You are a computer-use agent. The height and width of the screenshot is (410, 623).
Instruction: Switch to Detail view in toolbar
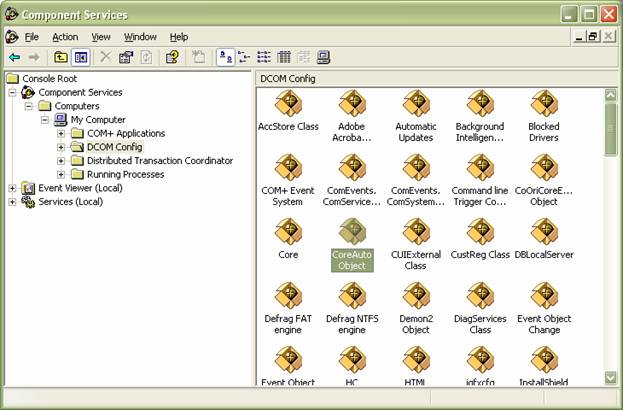(284, 57)
